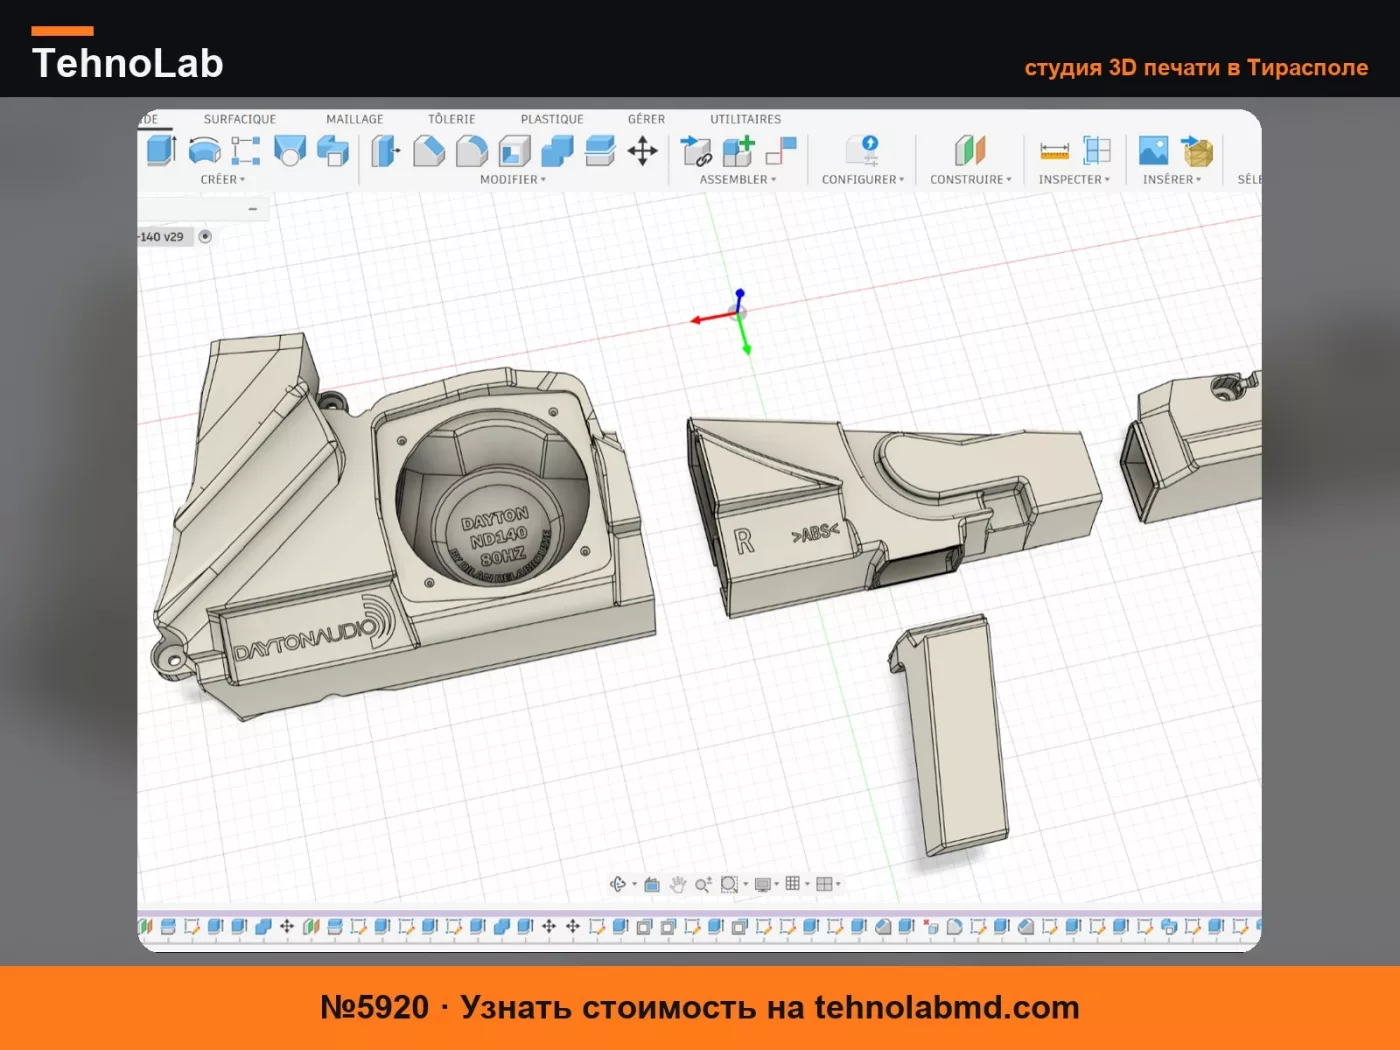Select the Joint tool with chain link

[x=696, y=151]
